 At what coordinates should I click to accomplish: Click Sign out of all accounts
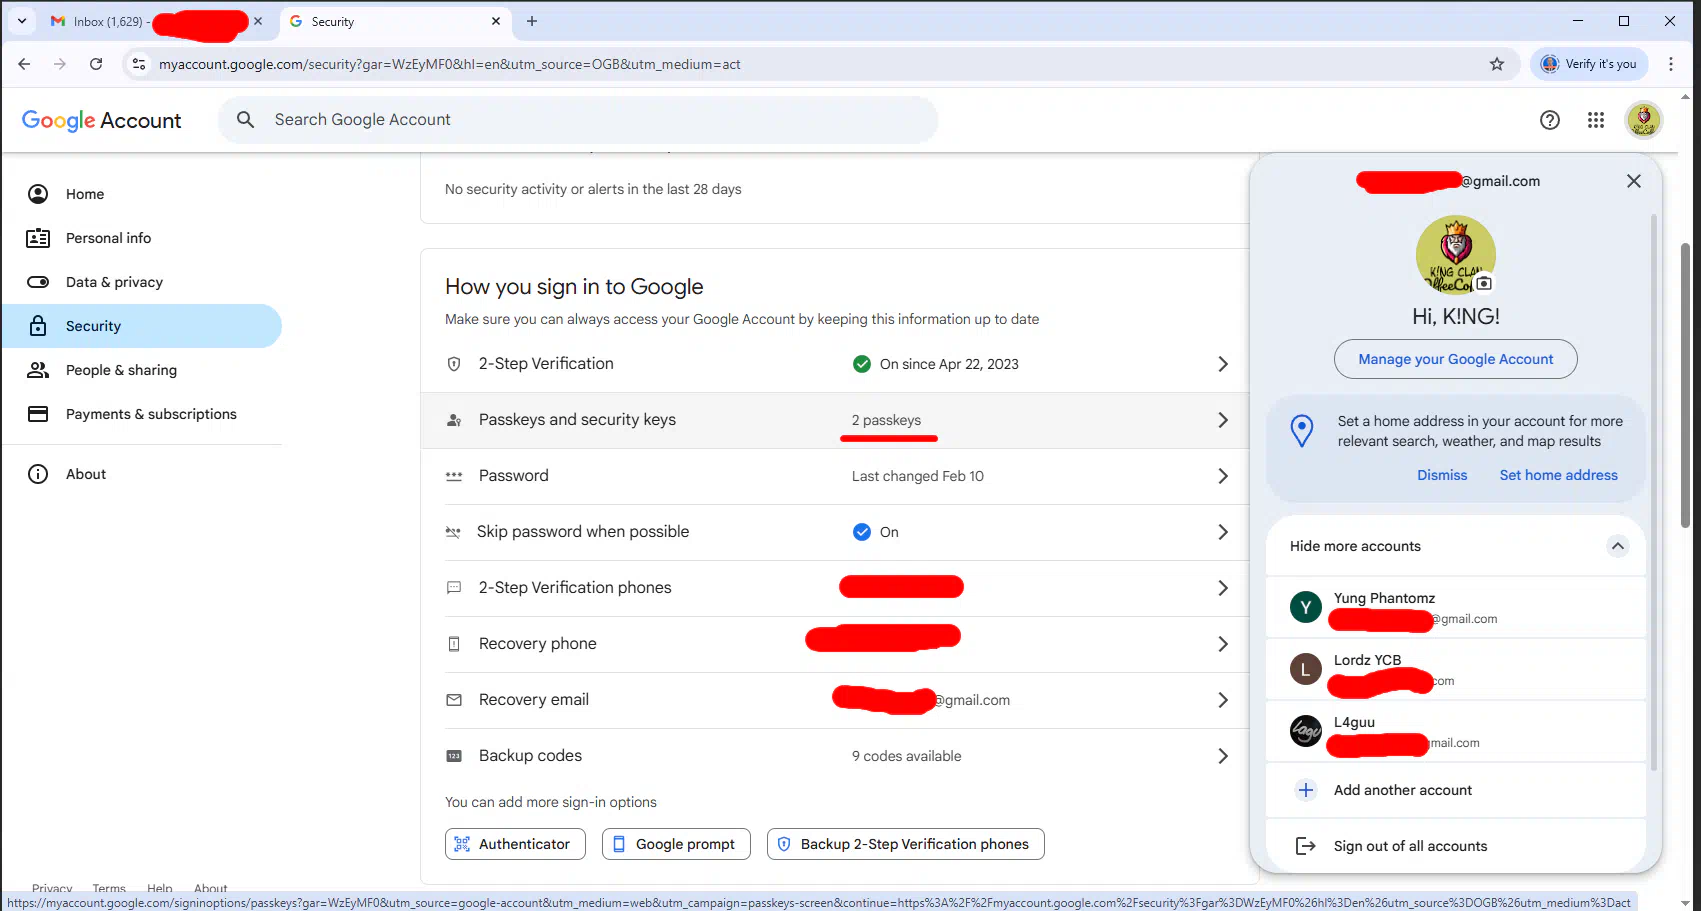(x=1456, y=846)
